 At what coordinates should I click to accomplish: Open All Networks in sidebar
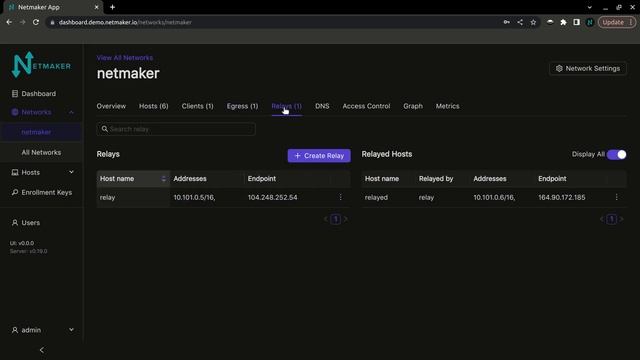coord(41,152)
